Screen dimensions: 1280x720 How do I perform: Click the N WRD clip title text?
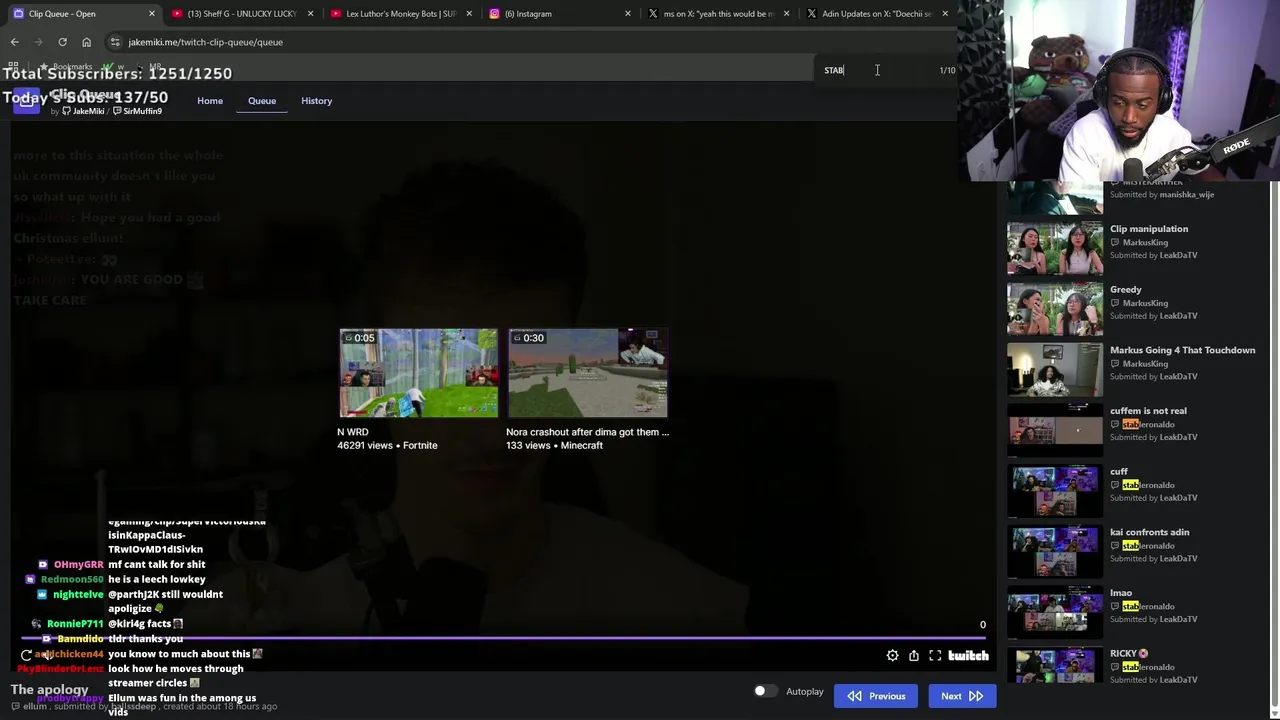tap(352, 432)
